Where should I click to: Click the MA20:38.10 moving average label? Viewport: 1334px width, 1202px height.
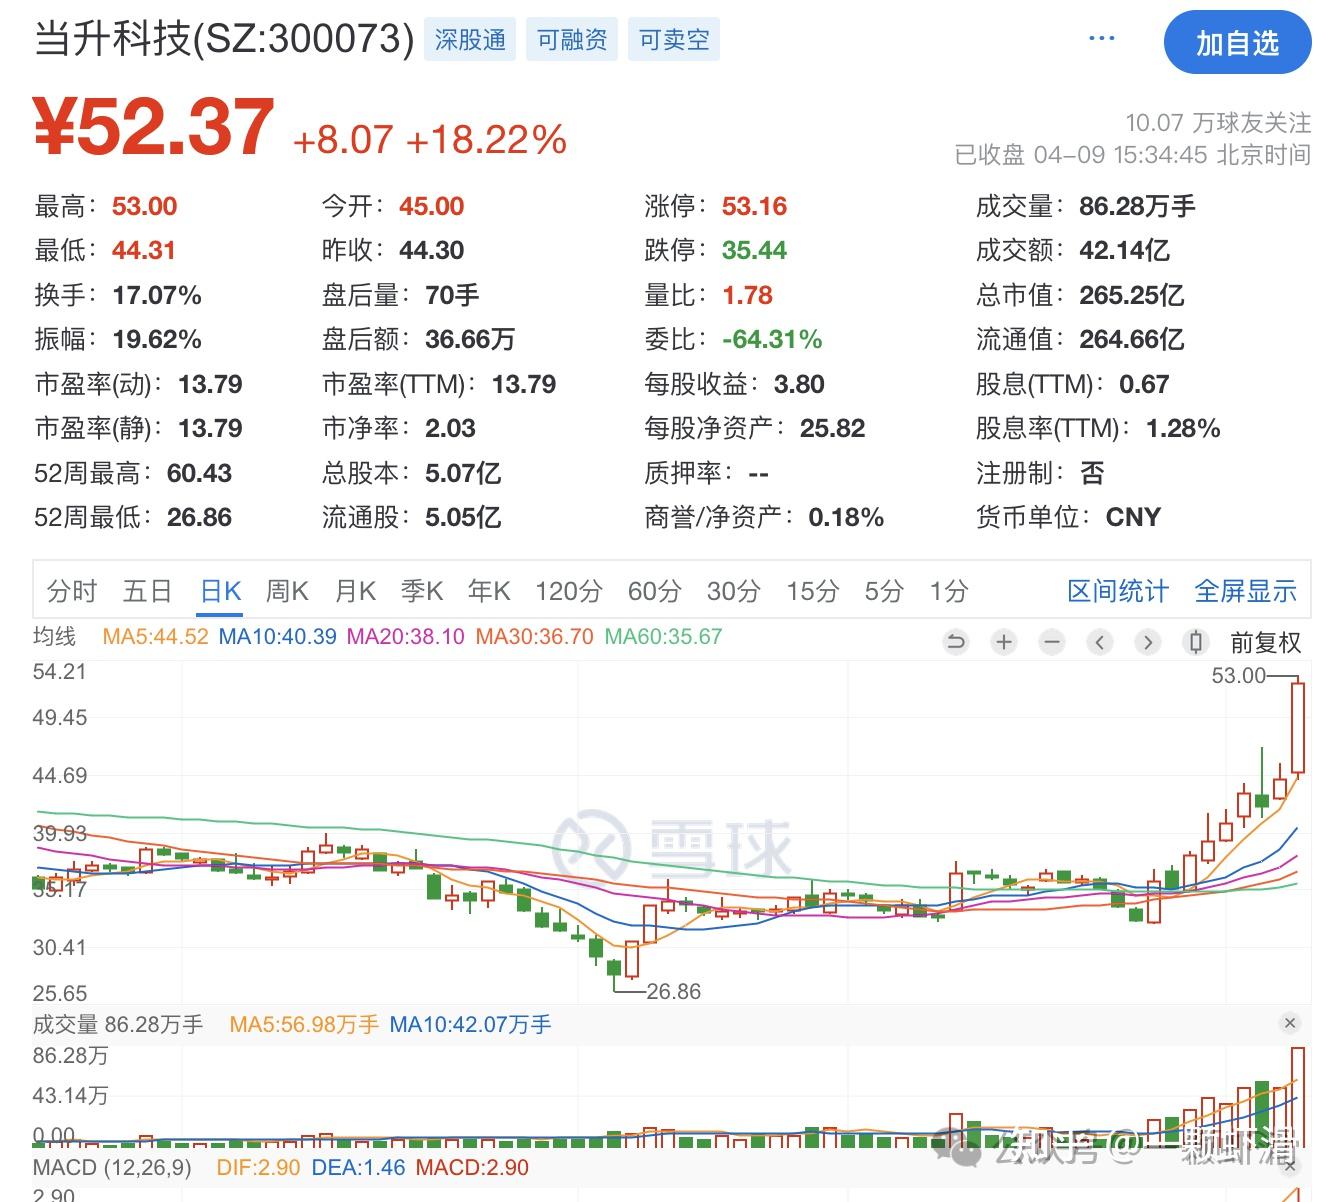click(405, 637)
